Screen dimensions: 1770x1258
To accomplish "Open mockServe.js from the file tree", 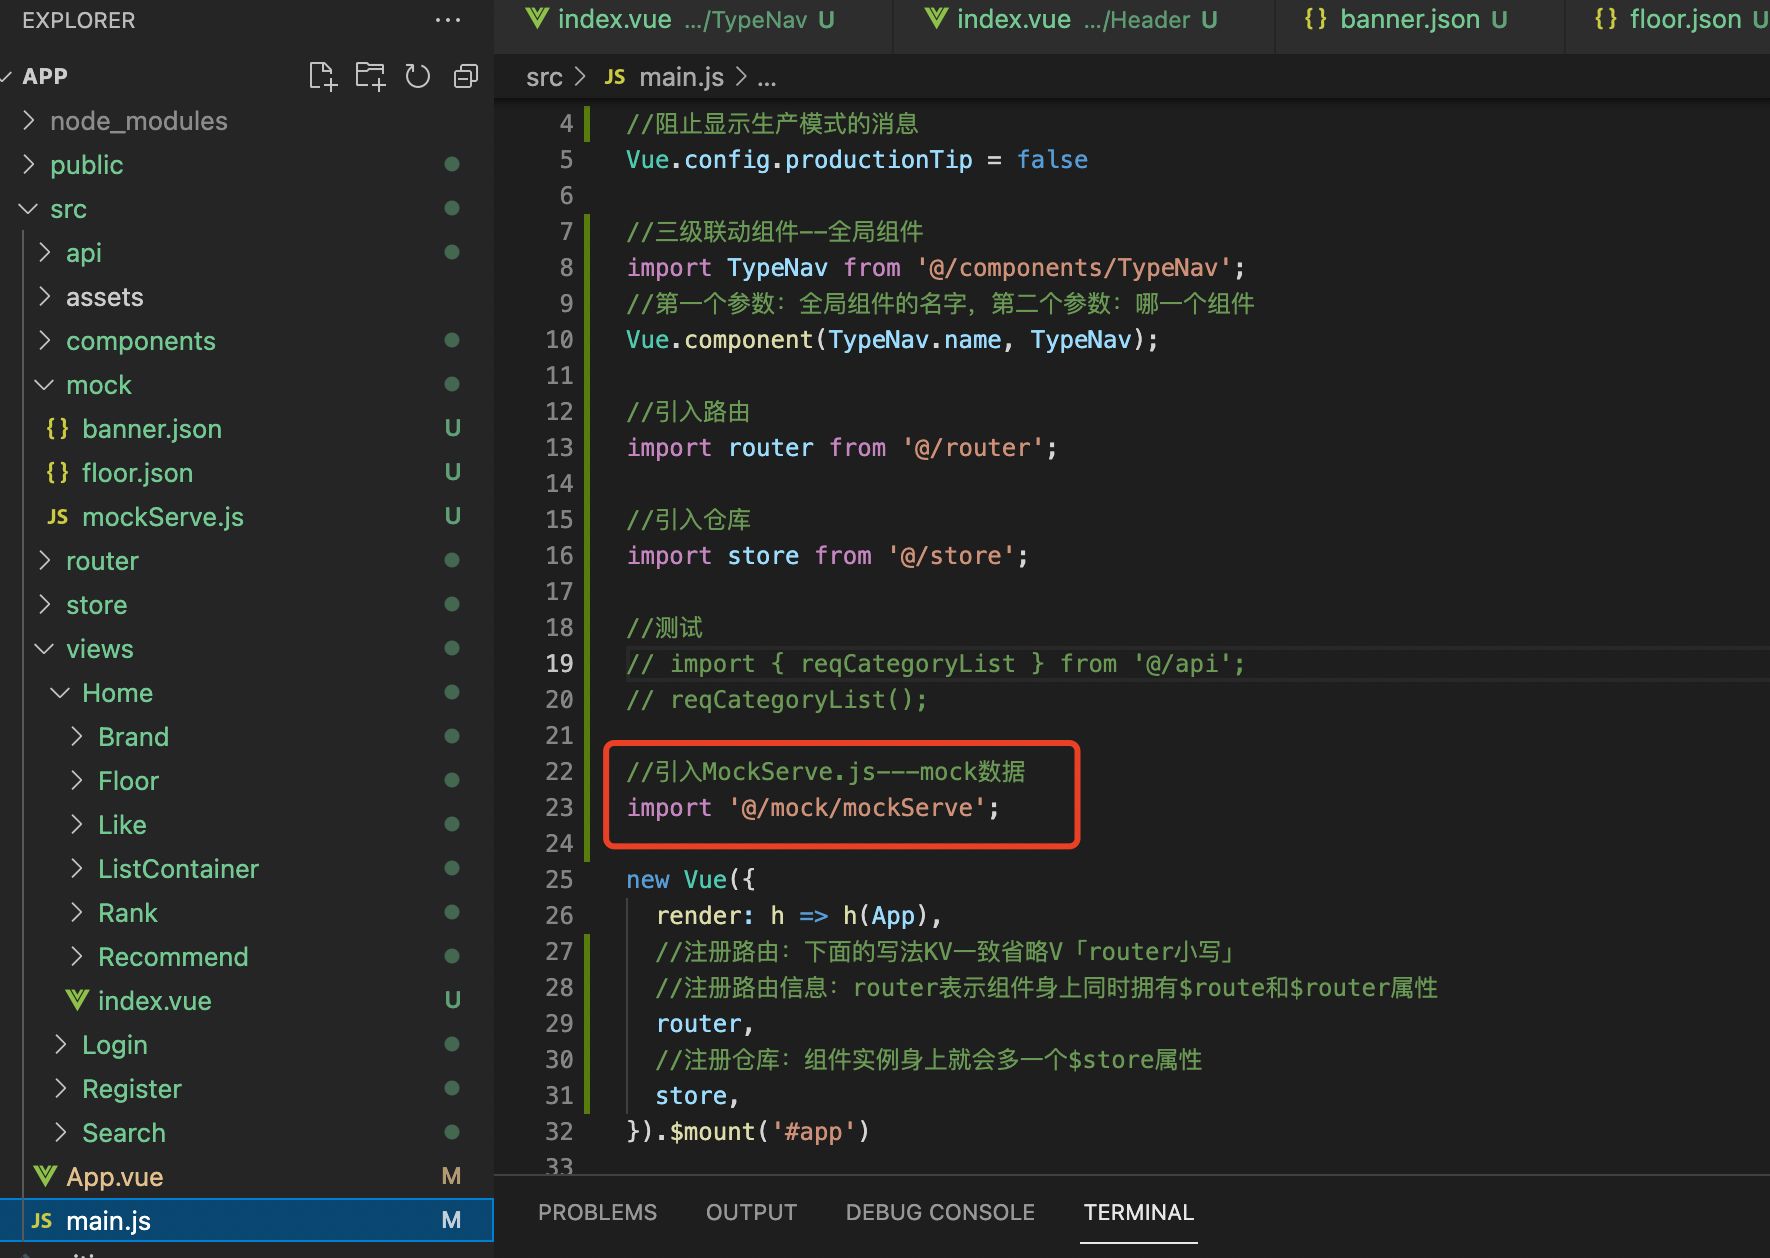I will (247, 517).
